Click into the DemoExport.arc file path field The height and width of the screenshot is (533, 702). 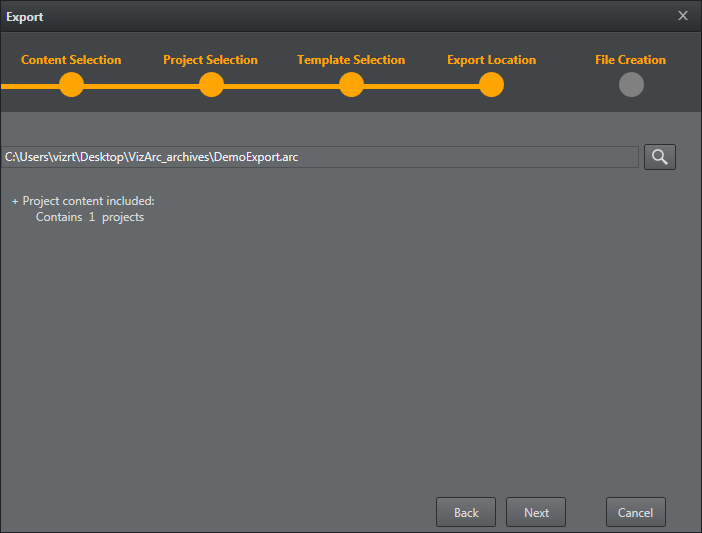pos(320,157)
